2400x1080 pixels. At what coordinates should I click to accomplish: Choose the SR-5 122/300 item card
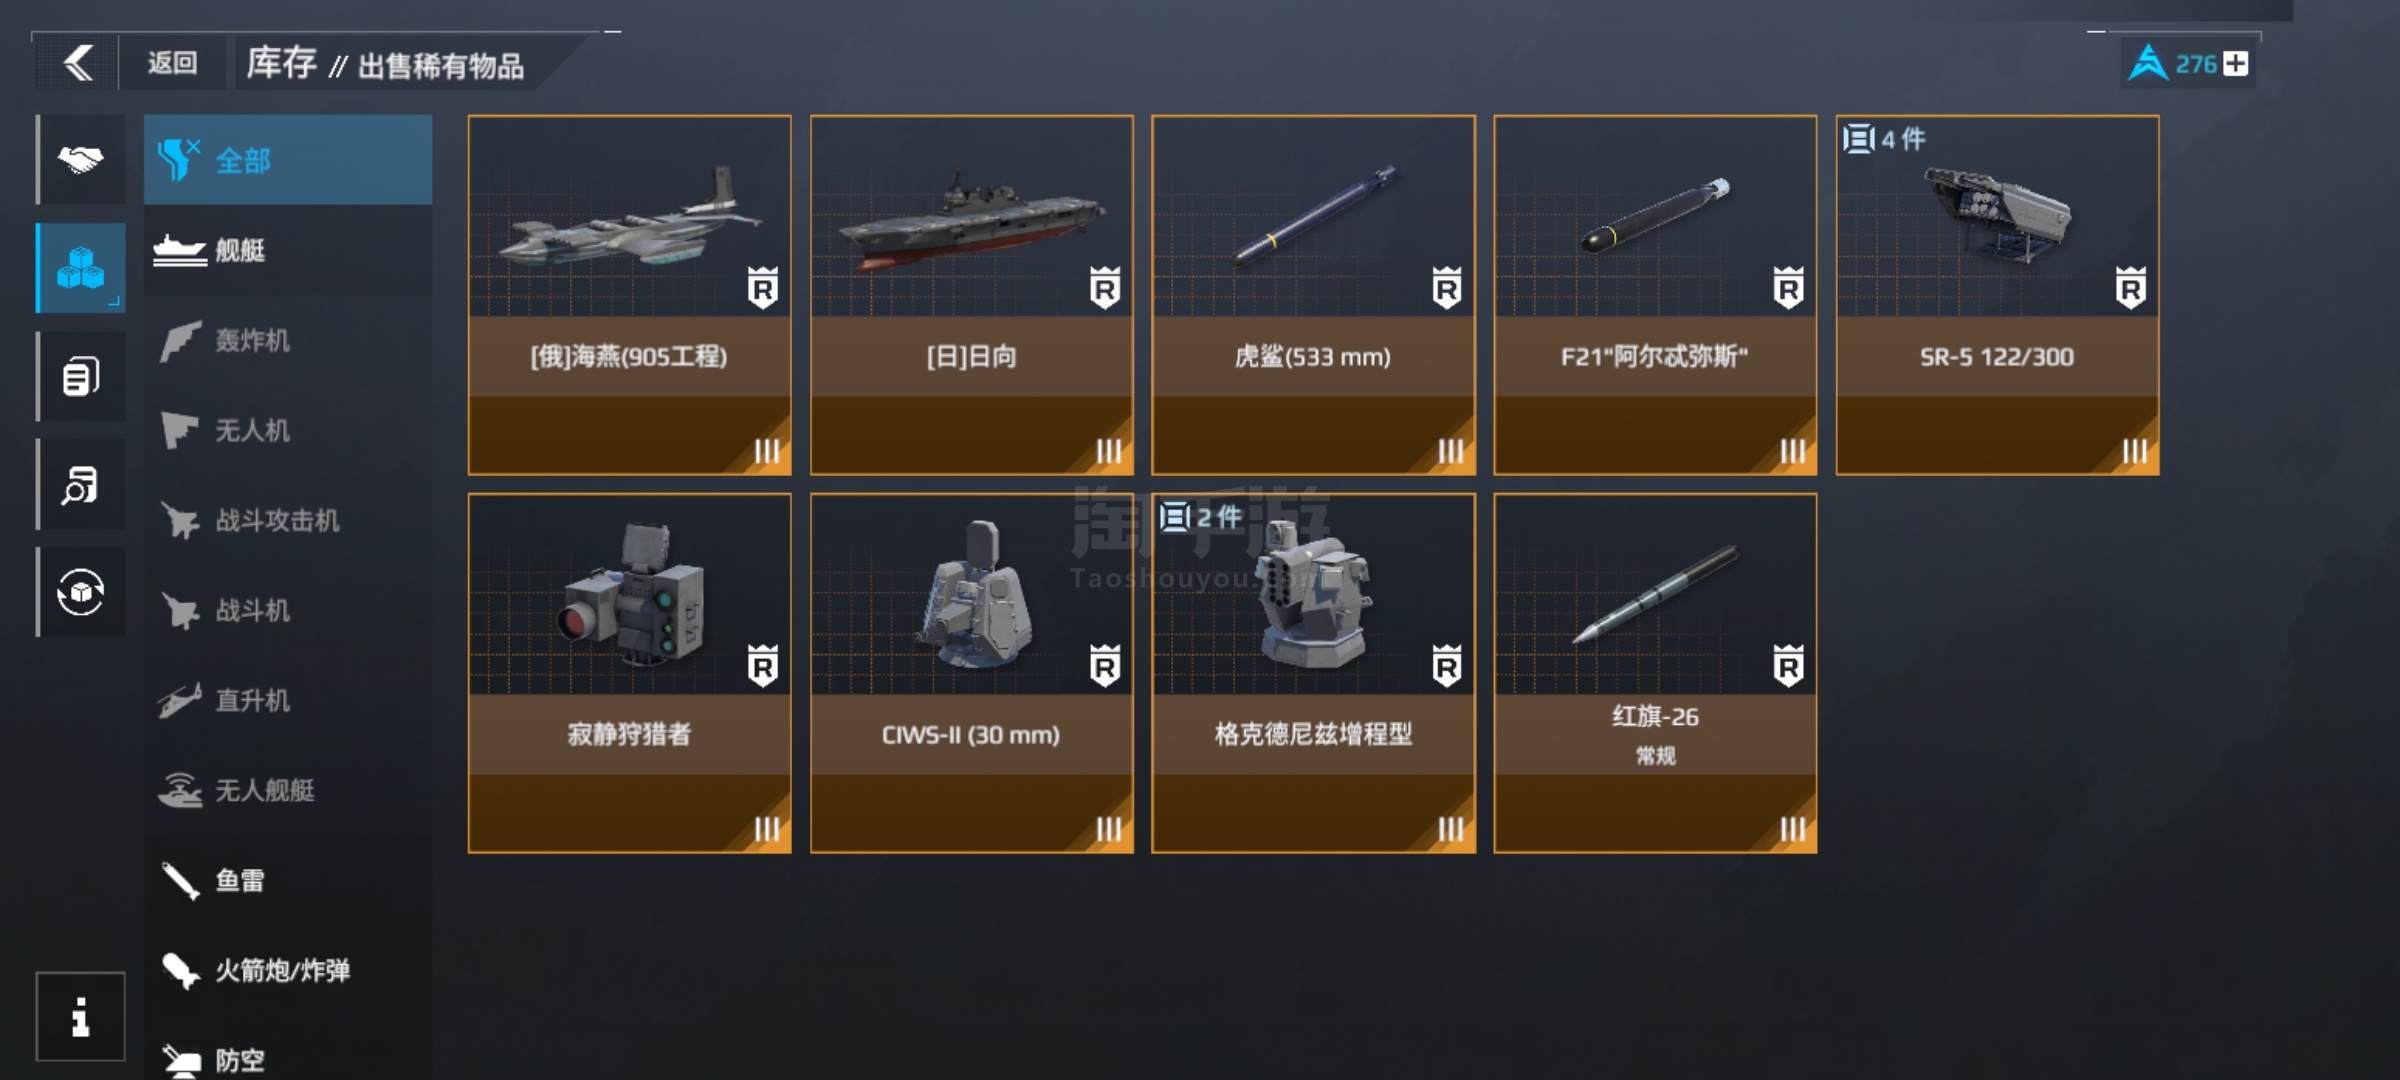[1998, 295]
